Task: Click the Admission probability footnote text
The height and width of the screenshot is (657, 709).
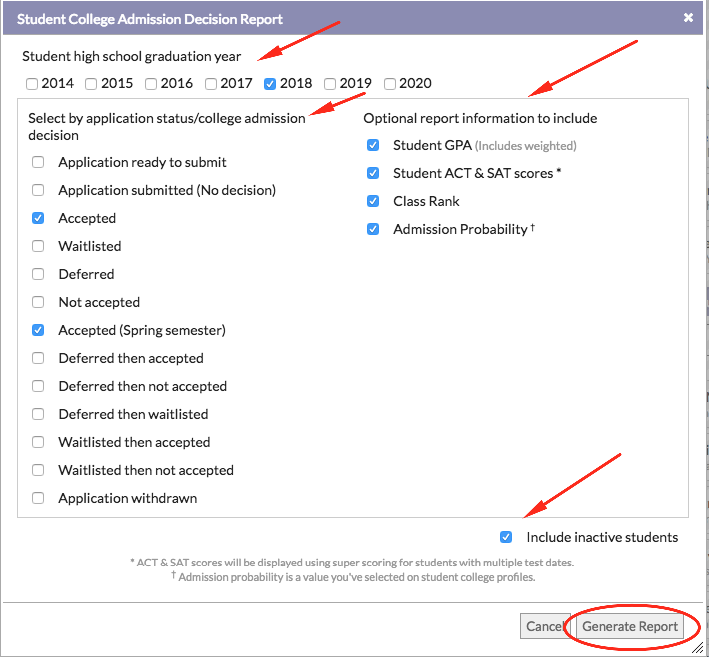Action: point(353,577)
